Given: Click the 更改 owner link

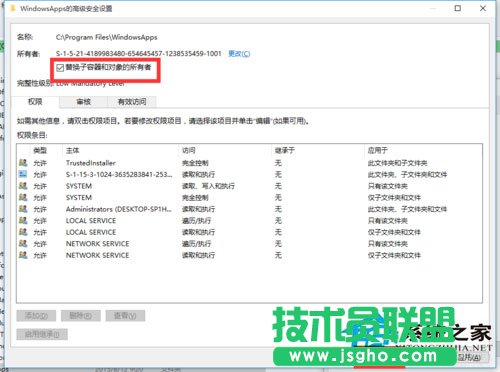Looking at the screenshot, I should [239, 53].
